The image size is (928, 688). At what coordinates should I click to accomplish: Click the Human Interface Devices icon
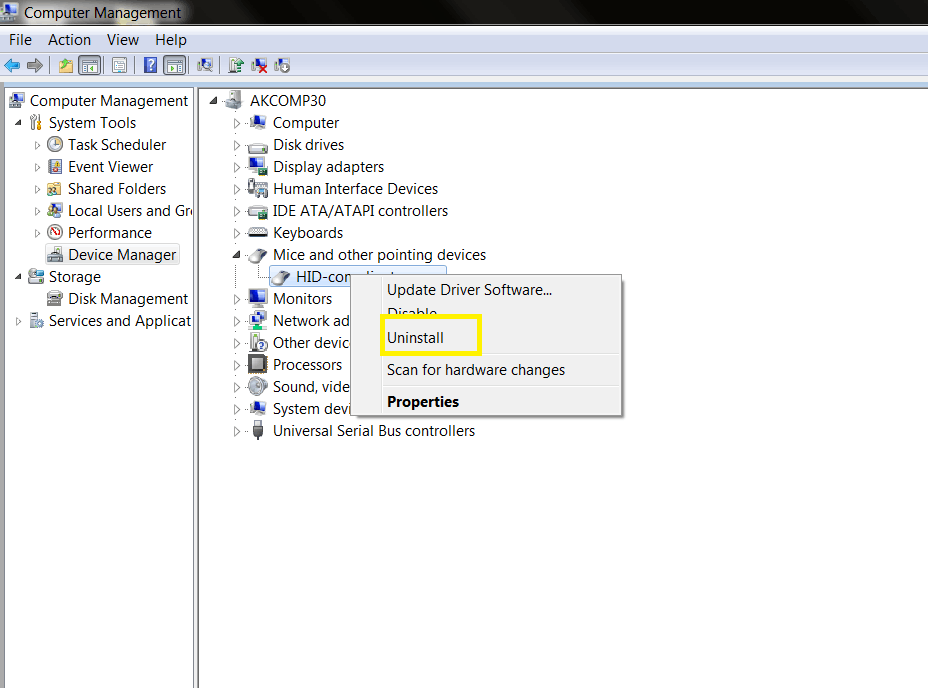[258, 188]
